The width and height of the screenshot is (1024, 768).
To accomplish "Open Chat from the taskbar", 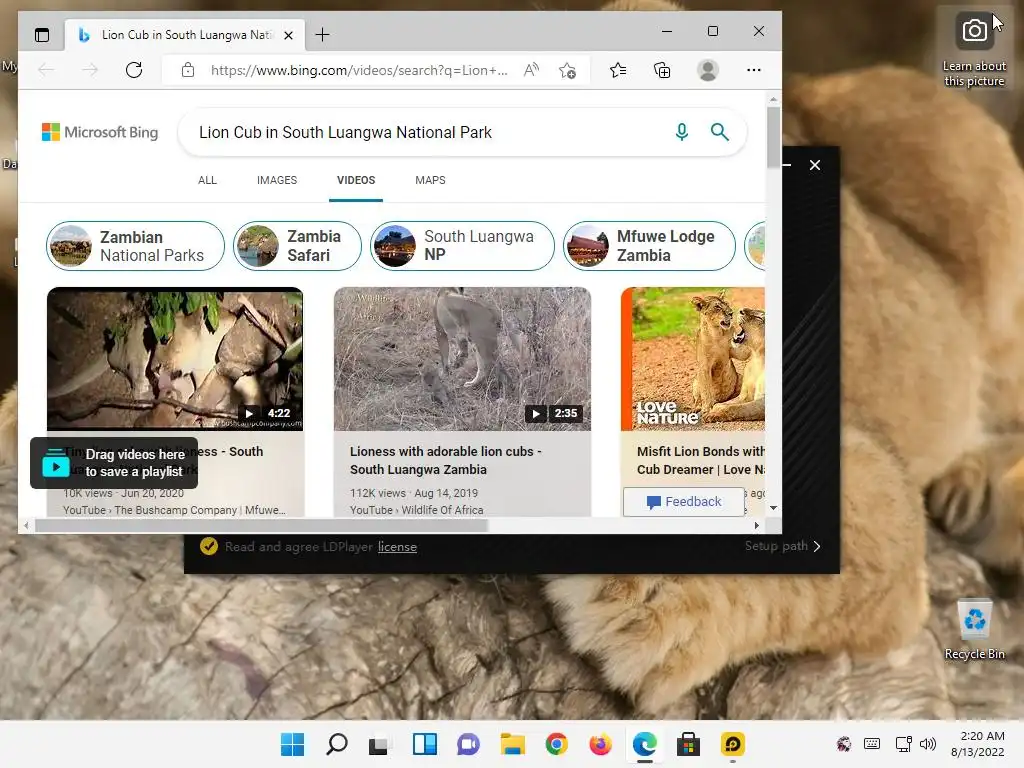I will pyautogui.click(x=468, y=744).
